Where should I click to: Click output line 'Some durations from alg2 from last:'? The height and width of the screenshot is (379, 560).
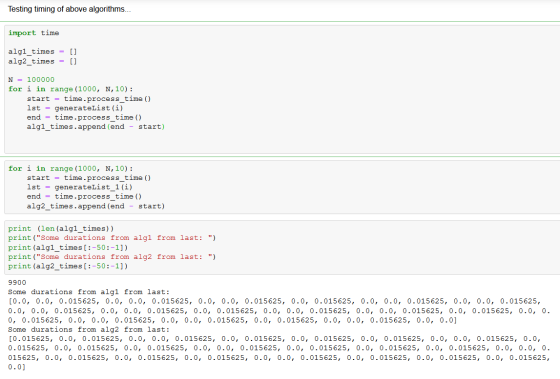coord(89,329)
